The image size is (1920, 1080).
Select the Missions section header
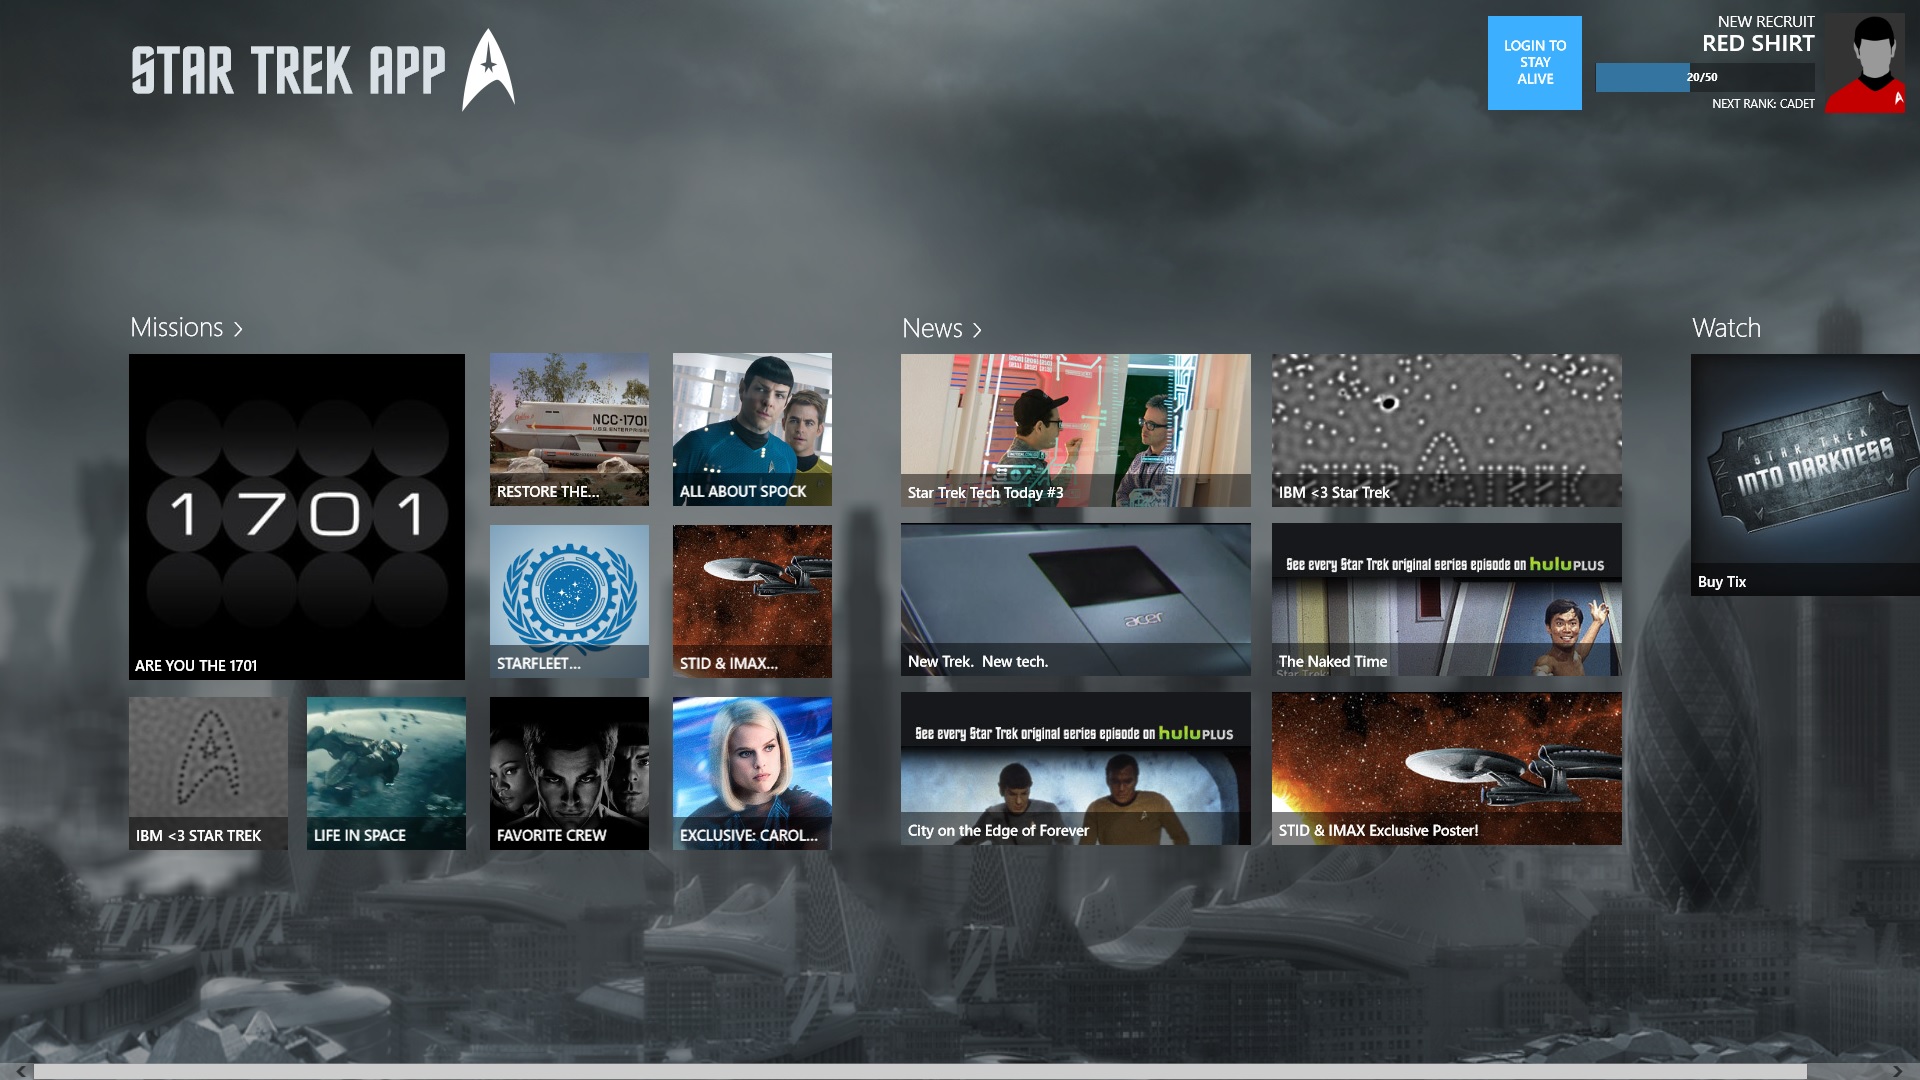click(x=176, y=327)
